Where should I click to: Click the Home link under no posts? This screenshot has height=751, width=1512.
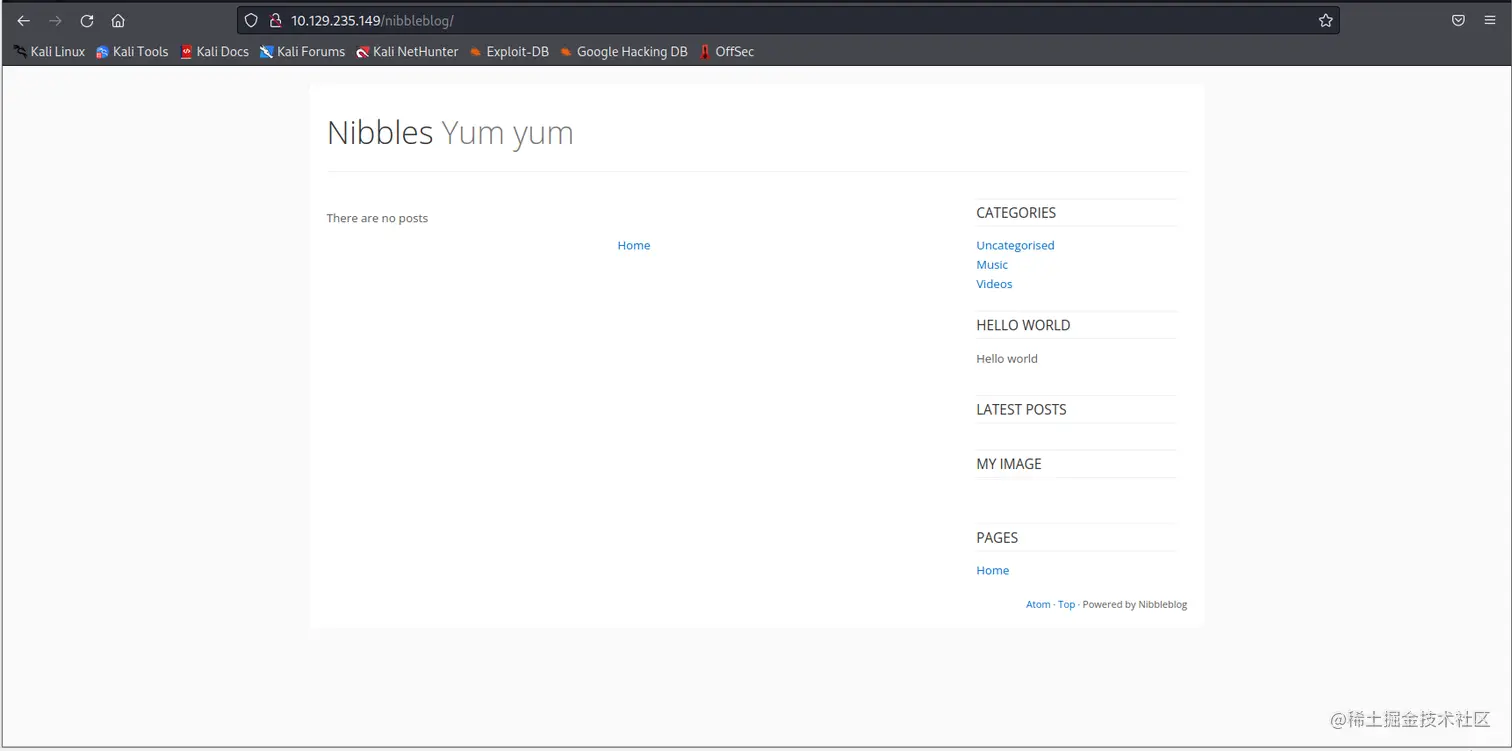[x=634, y=245]
